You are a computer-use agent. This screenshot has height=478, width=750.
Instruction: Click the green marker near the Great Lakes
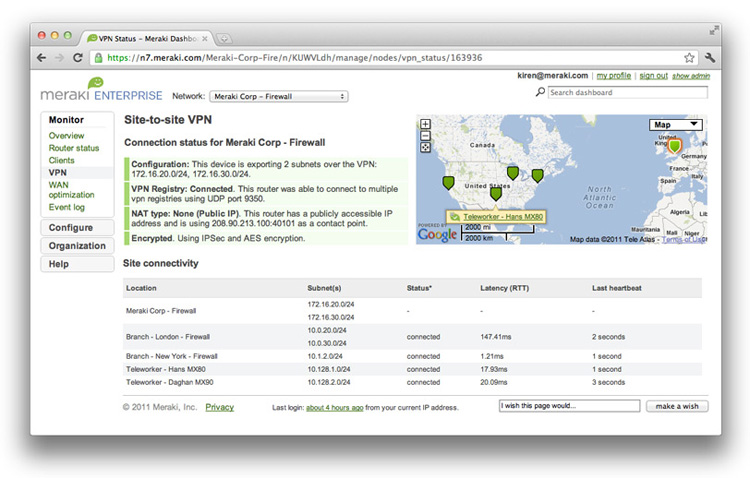(513, 172)
